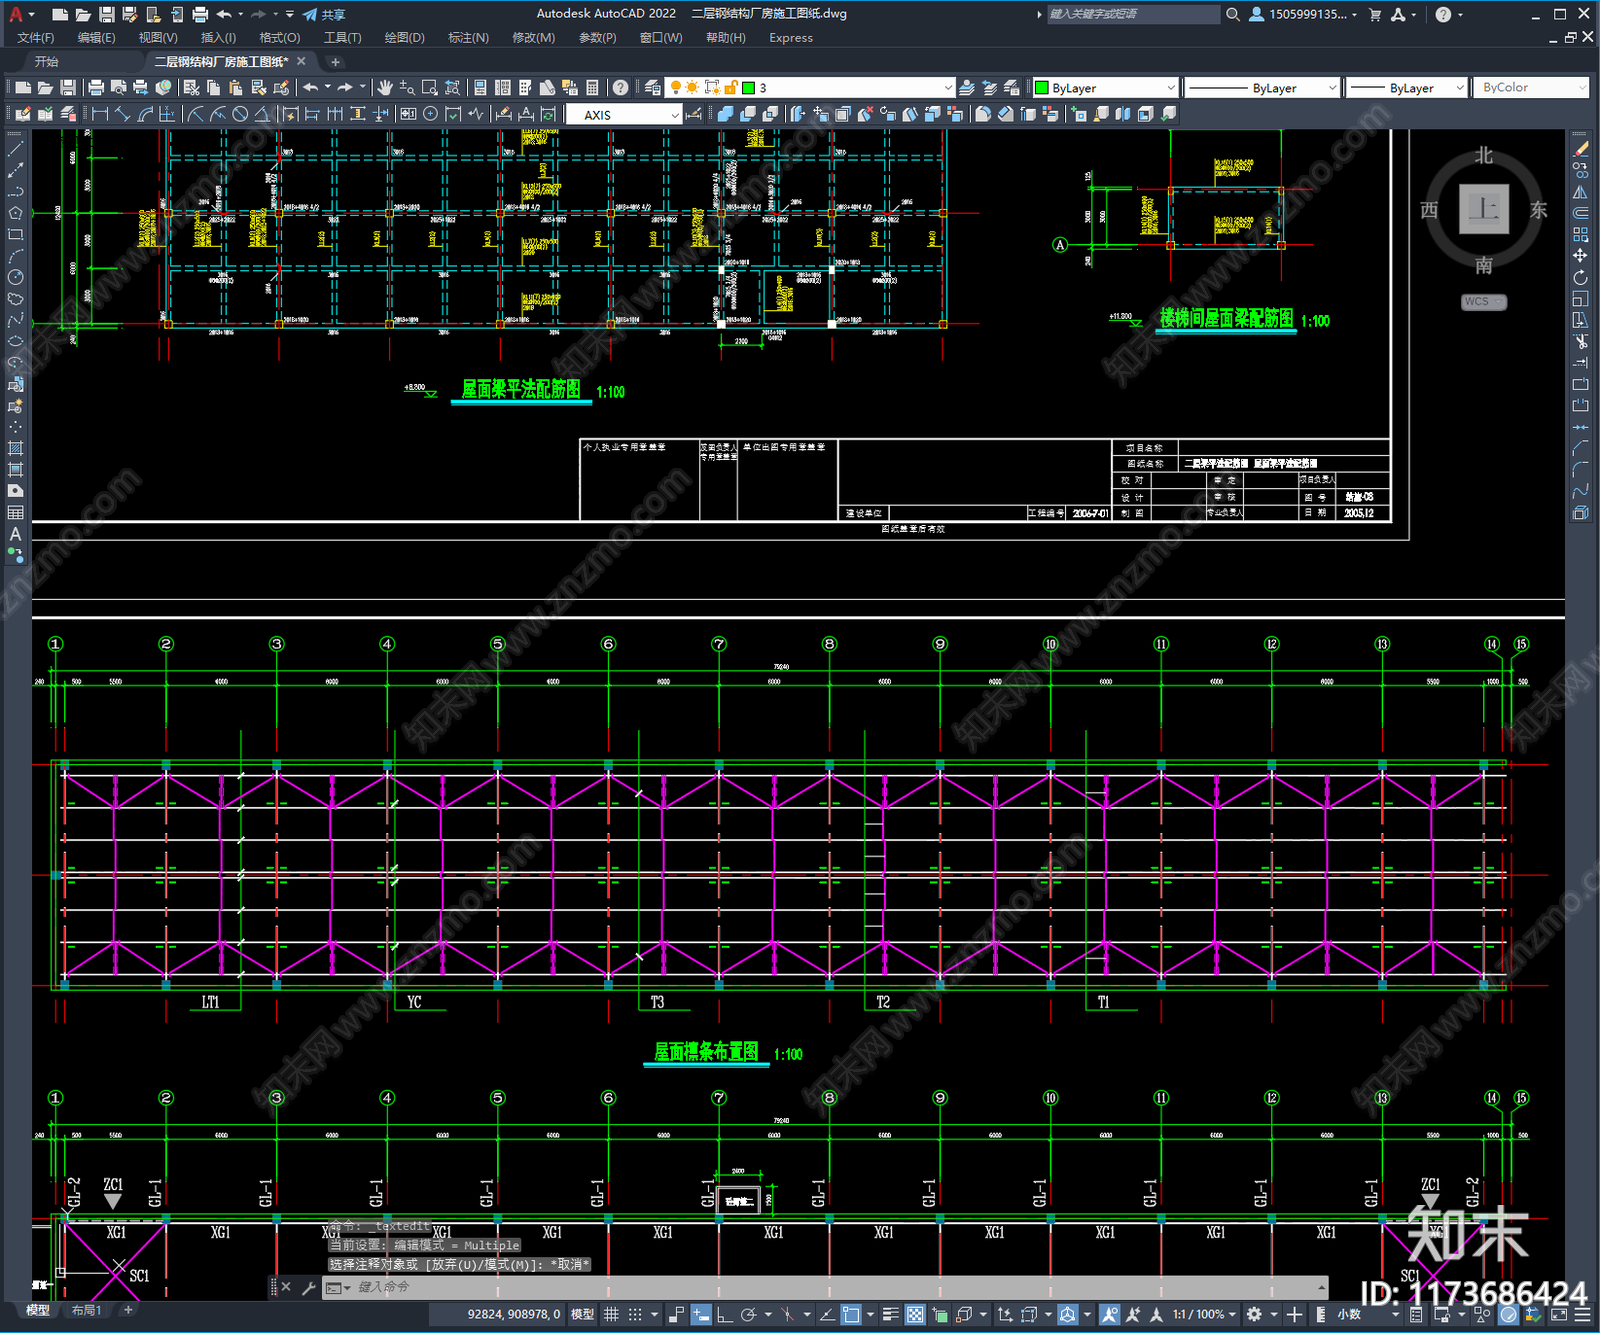
Task: Click the search magnifier icon in the title bar
Action: pyautogui.click(x=1233, y=14)
